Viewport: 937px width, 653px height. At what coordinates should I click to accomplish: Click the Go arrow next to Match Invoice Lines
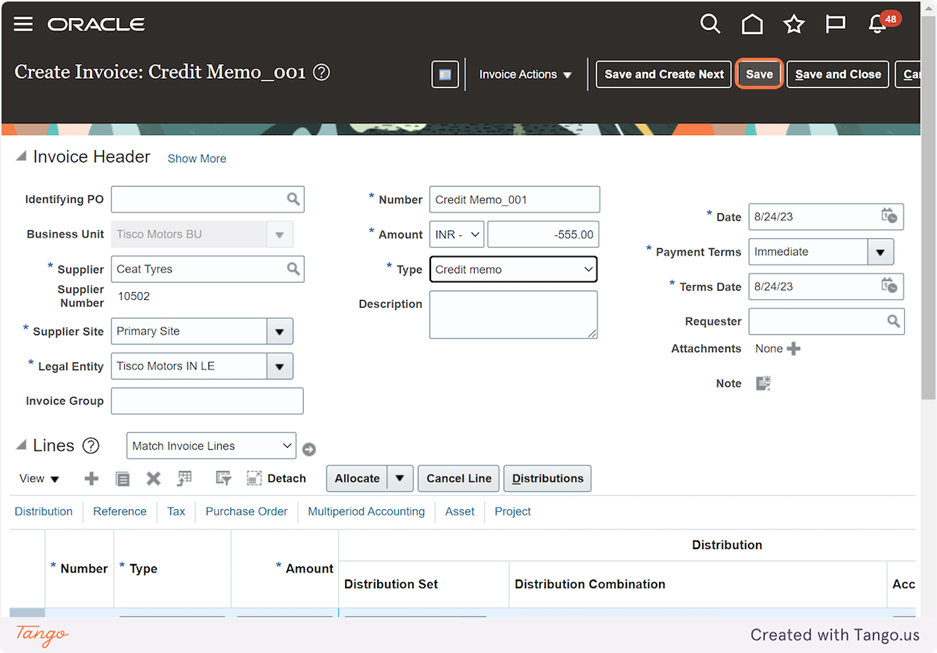309,449
